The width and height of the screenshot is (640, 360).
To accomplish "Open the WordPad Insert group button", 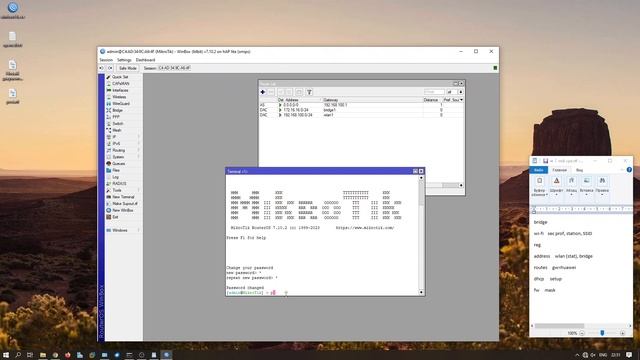I will point(587,187).
